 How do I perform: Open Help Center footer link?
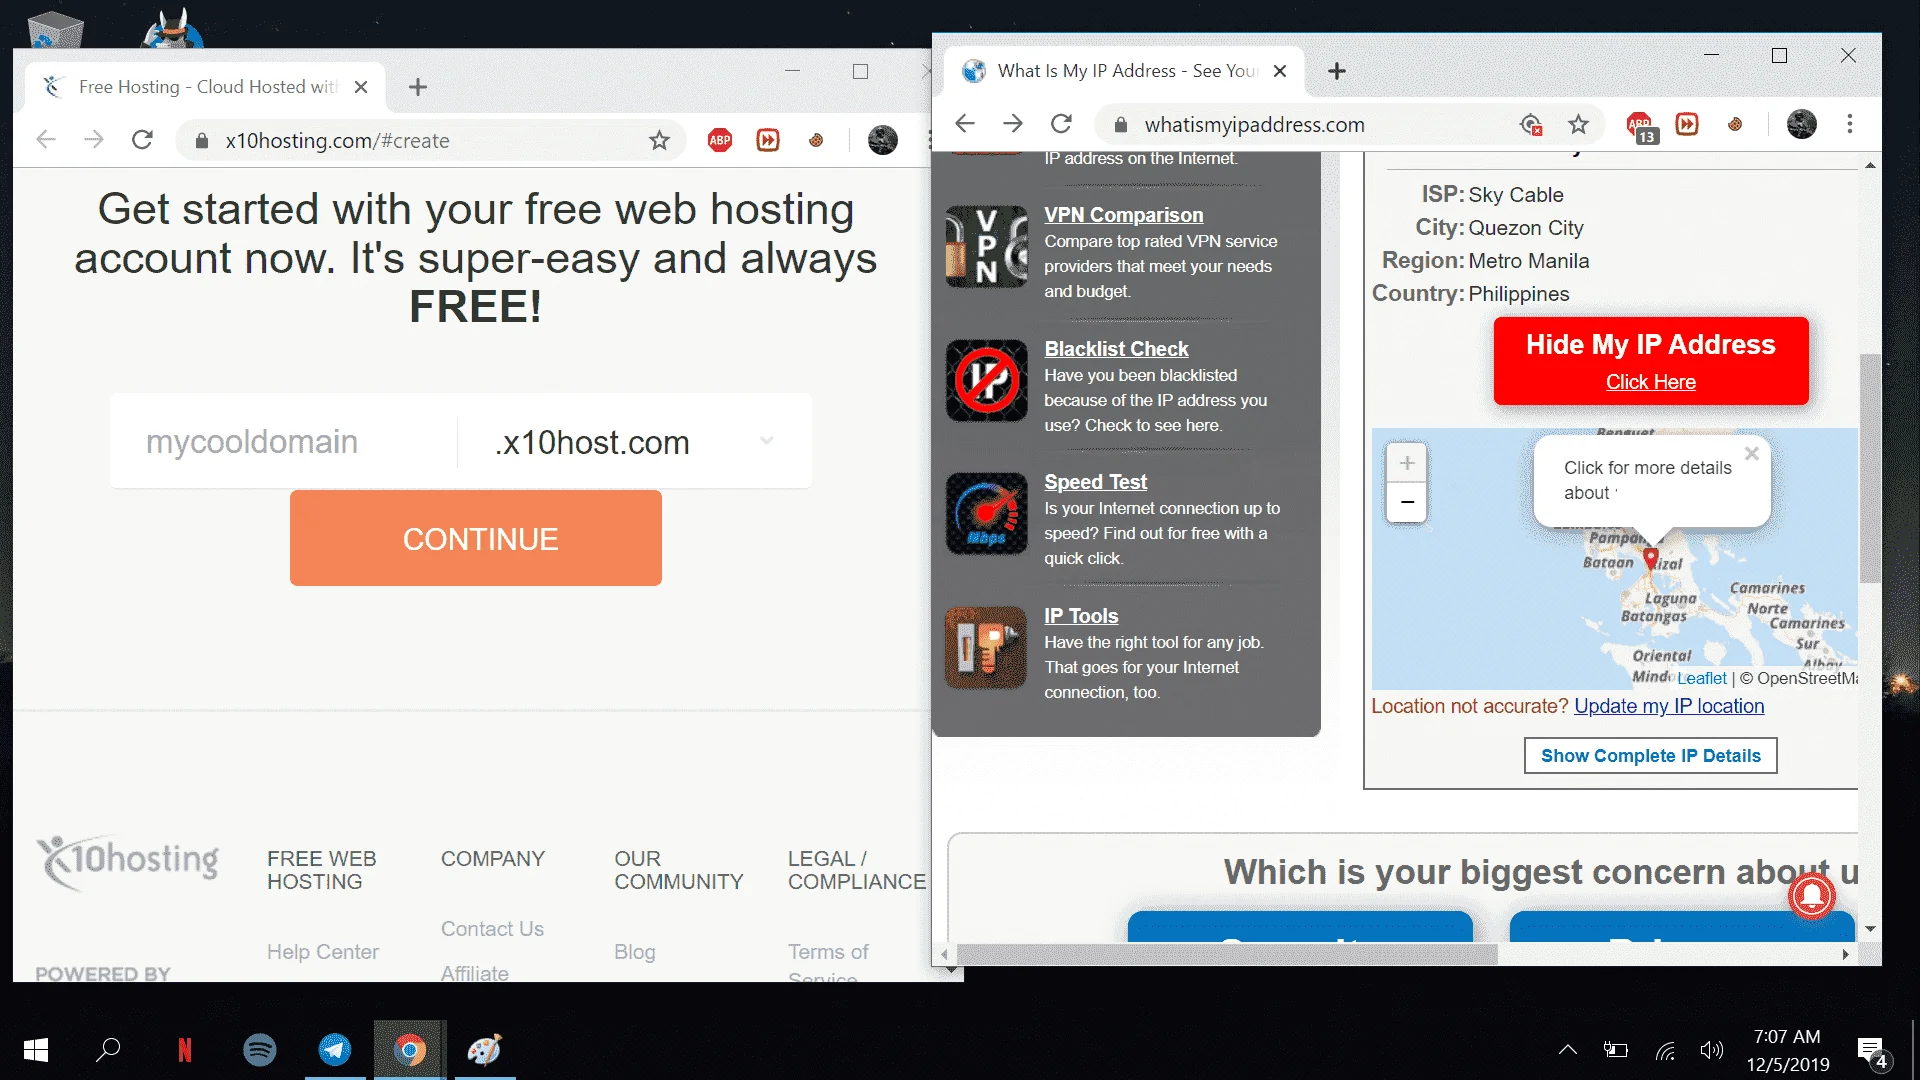[x=322, y=951]
